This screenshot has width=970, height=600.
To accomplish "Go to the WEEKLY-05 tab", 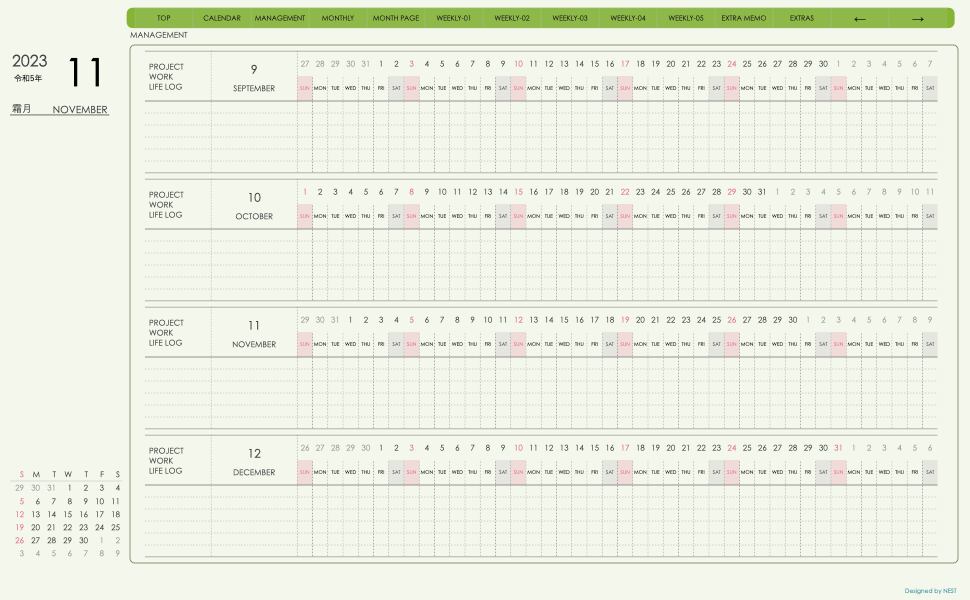I will pos(685,18).
